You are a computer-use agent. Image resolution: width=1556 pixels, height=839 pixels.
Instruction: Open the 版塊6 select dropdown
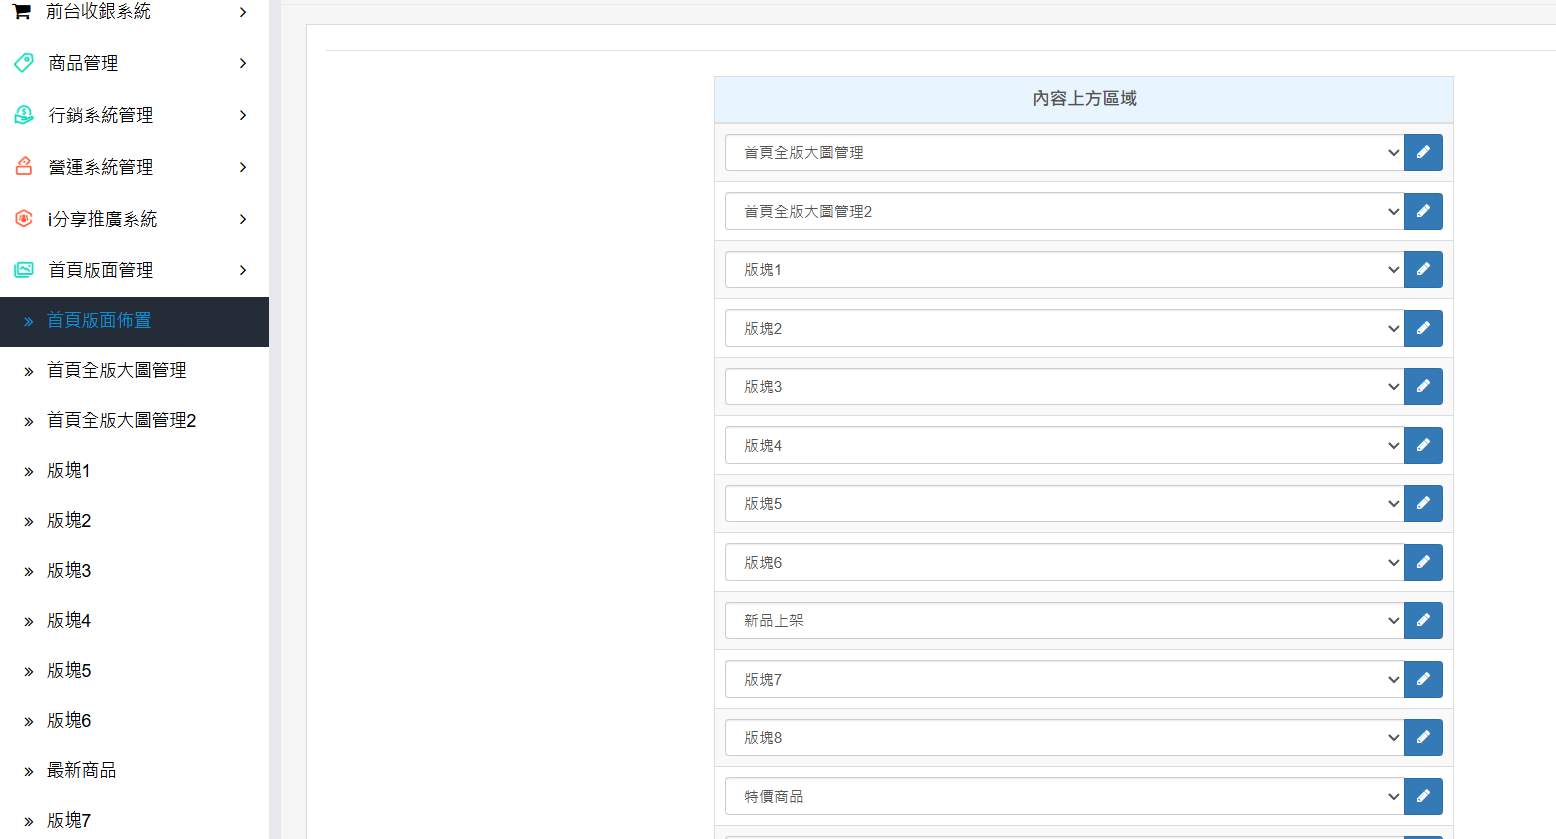coord(1064,562)
